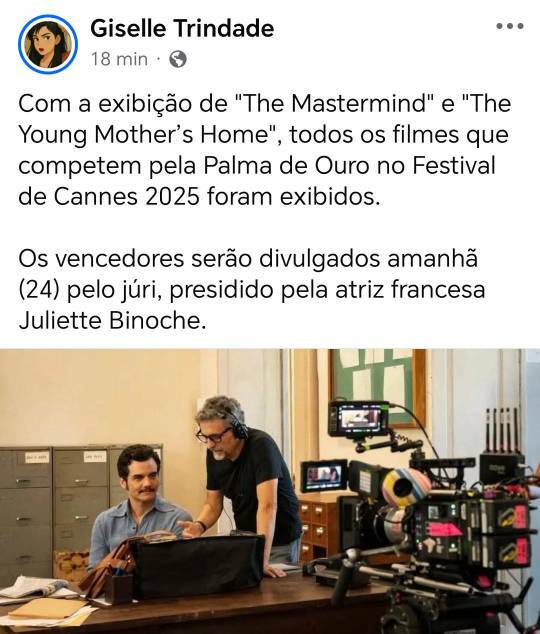Click the paragraph mentioning Juliette Binoche
The height and width of the screenshot is (634, 540).
click(x=251, y=290)
